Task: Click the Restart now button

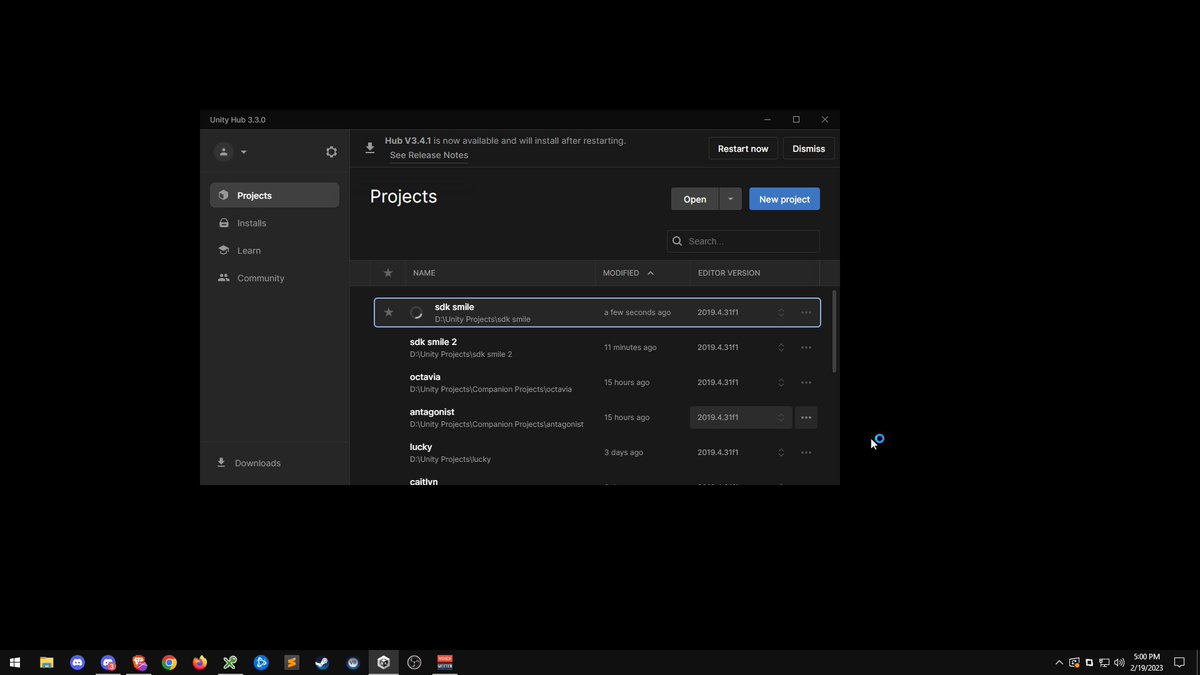Action: pyautogui.click(x=743, y=148)
